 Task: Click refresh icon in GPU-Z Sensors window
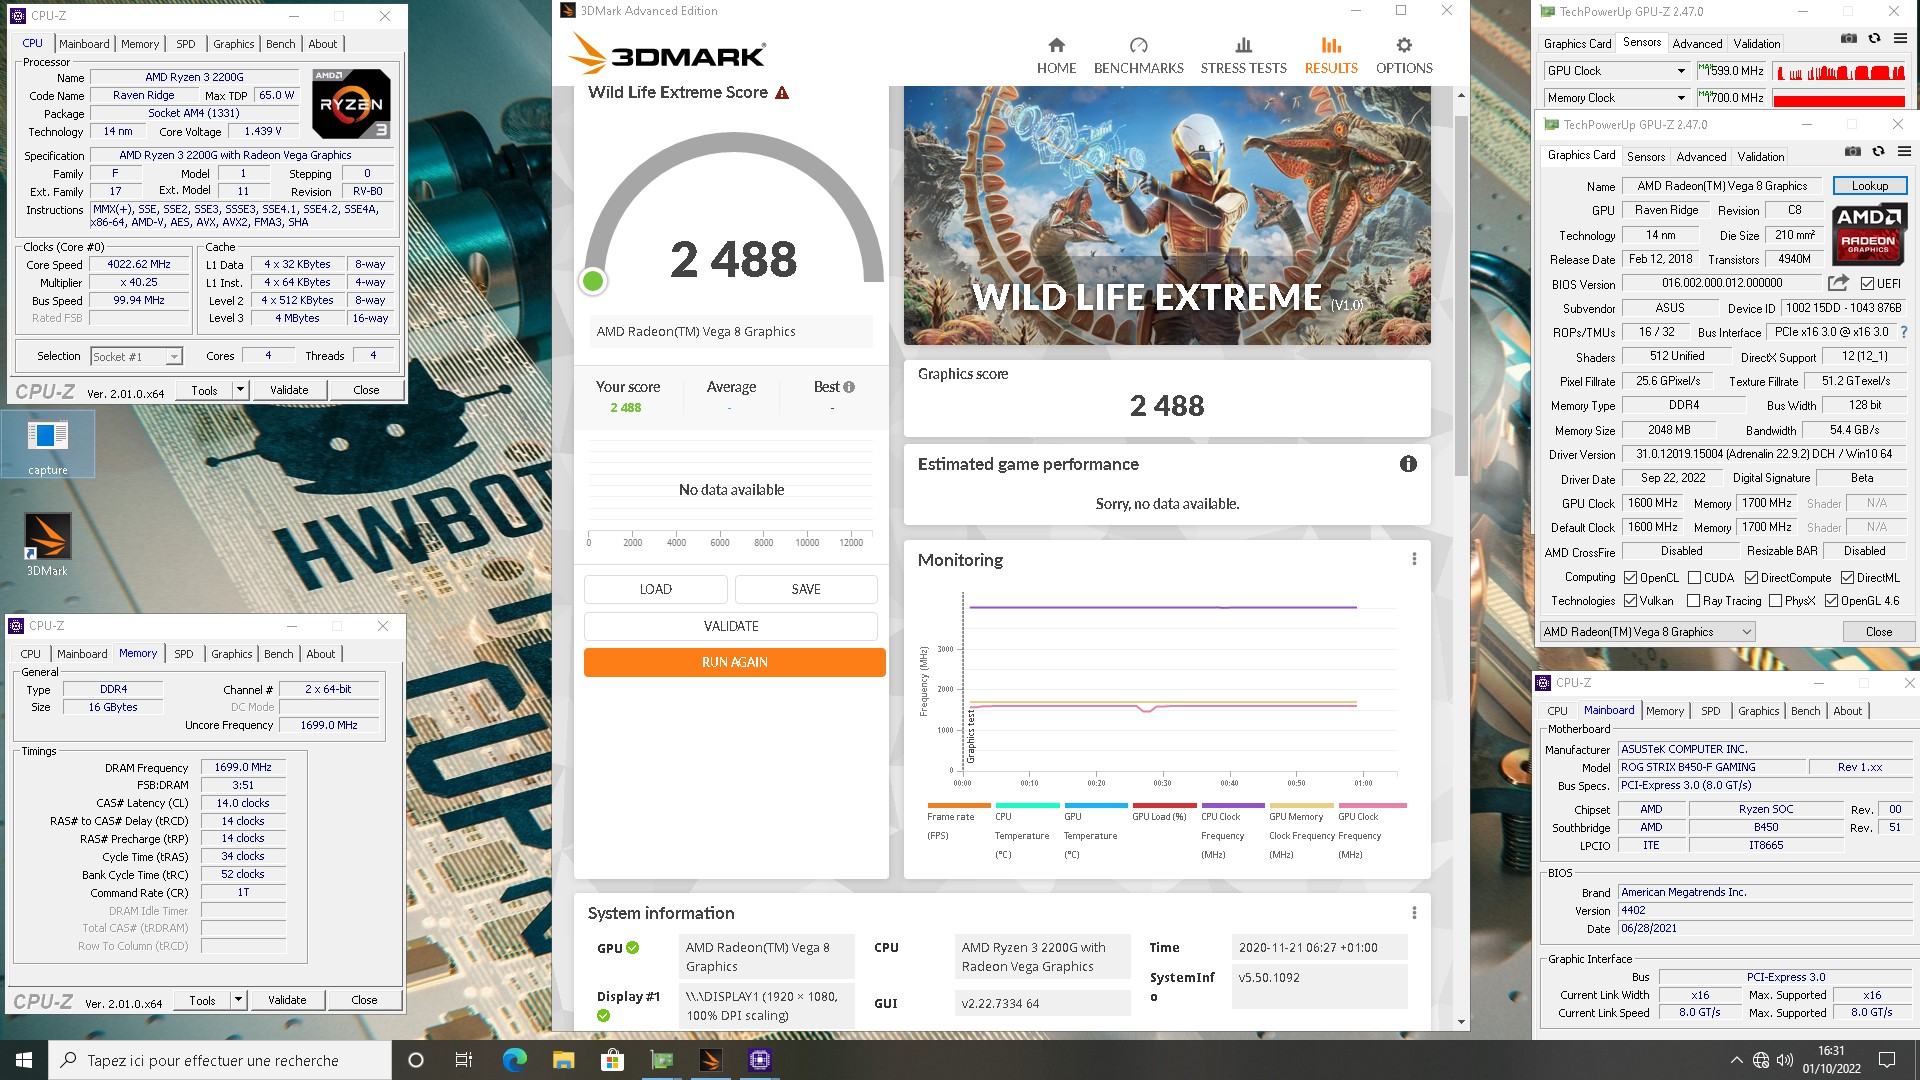coord(1874,39)
